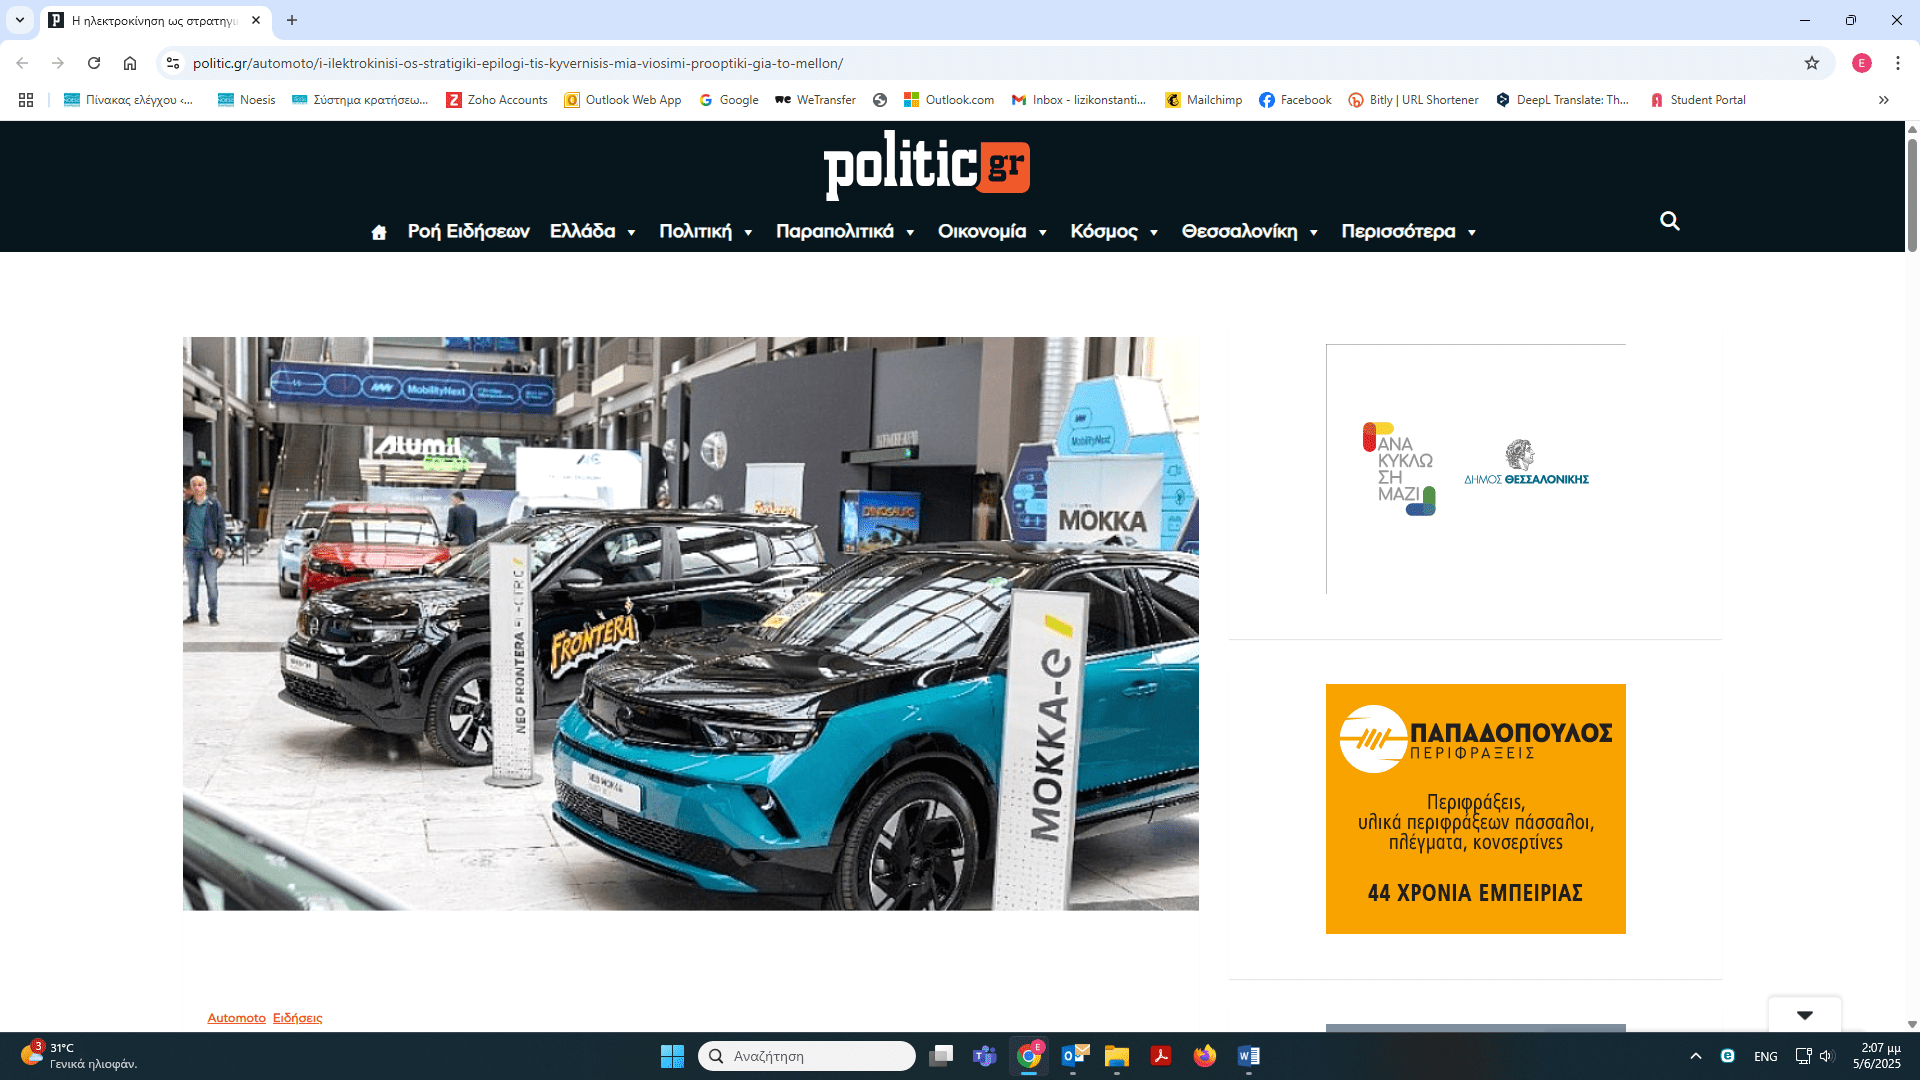Click the view site information icon
Screen dimensions: 1920x1080
pyautogui.click(x=173, y=63)
